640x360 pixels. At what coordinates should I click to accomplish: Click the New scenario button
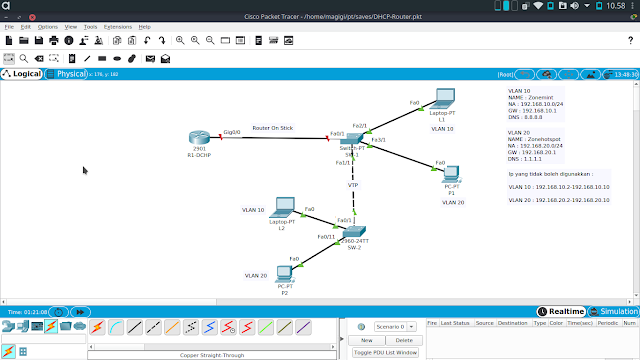(x=367, y=340)
